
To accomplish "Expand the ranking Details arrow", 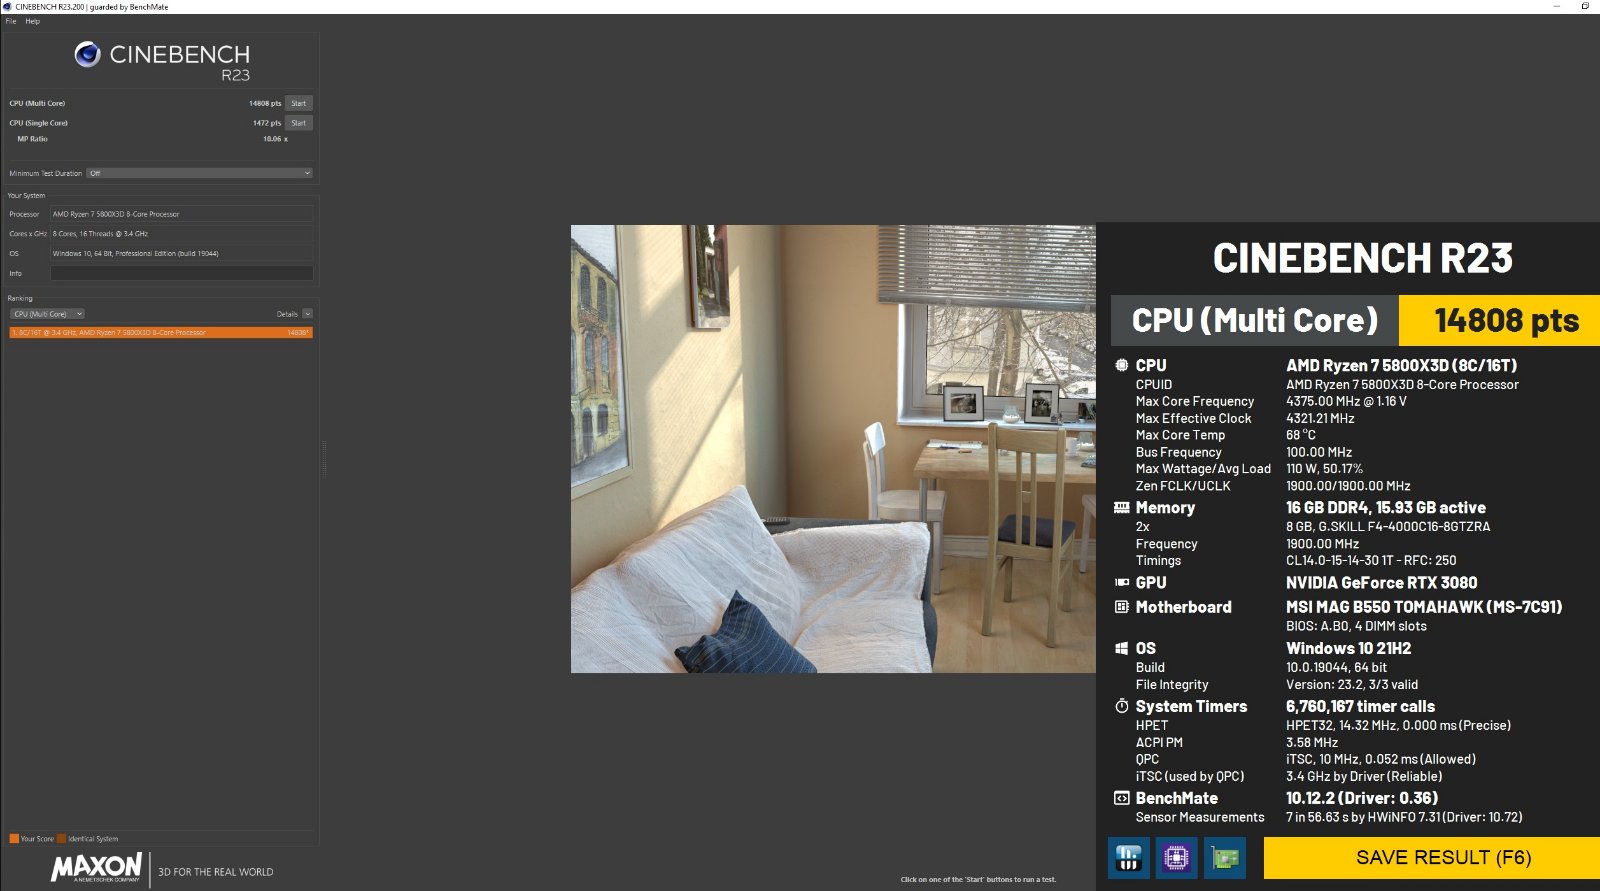I will 307,314.
